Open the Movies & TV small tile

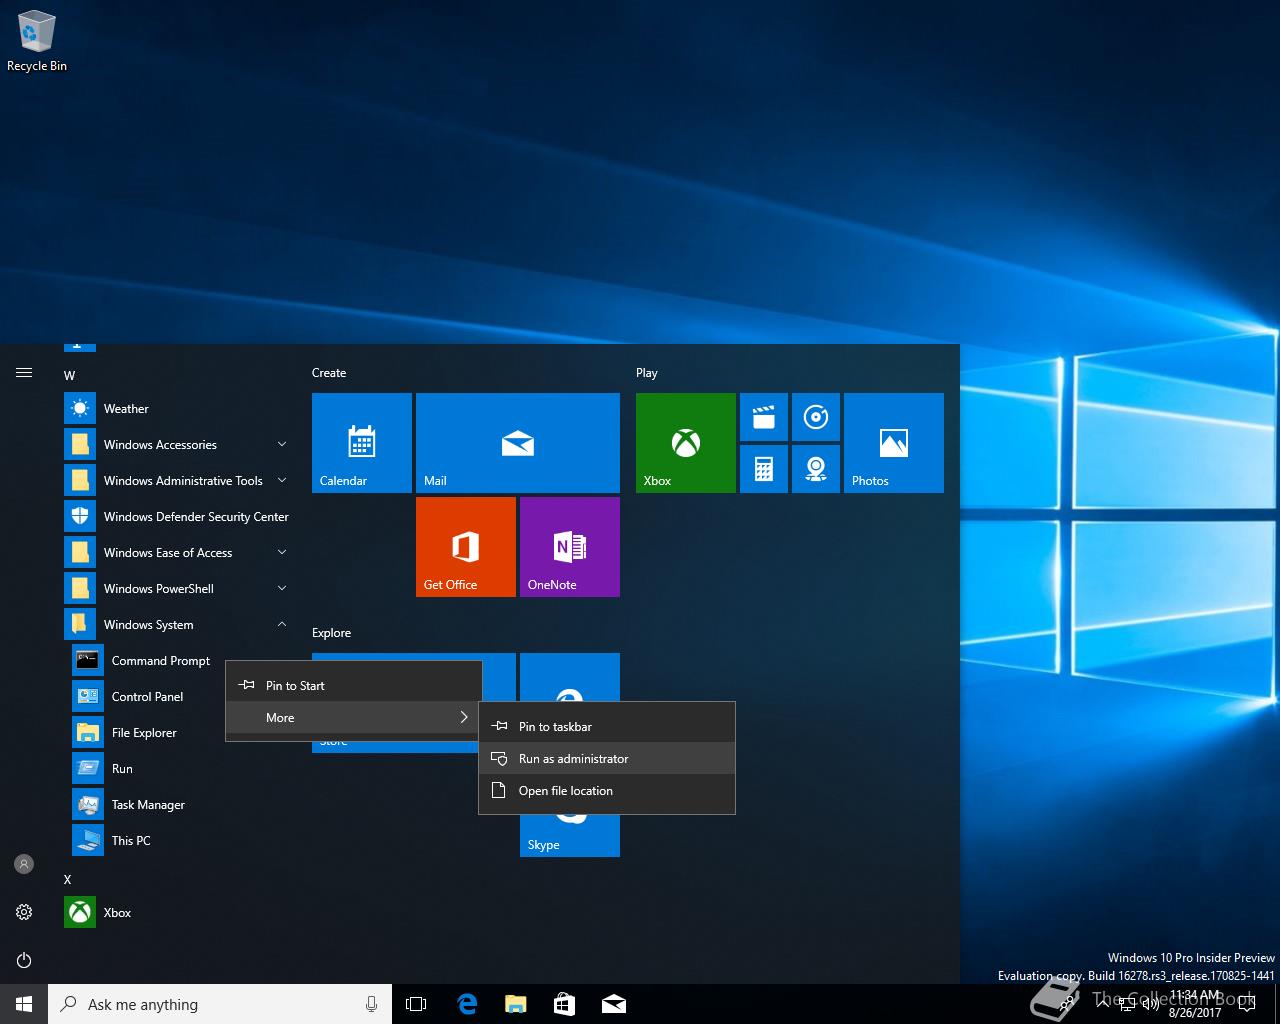(x=764, y=417)
